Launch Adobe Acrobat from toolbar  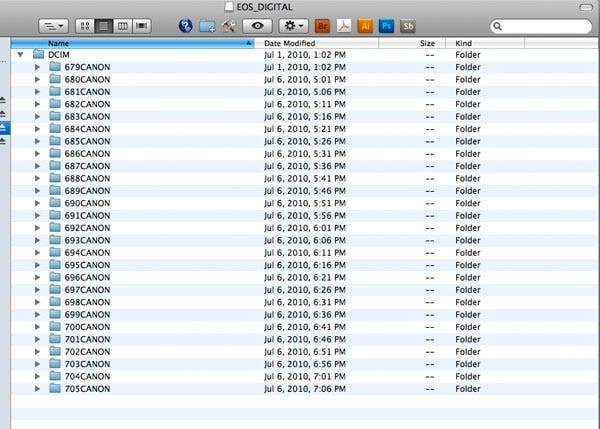point(344,26)
